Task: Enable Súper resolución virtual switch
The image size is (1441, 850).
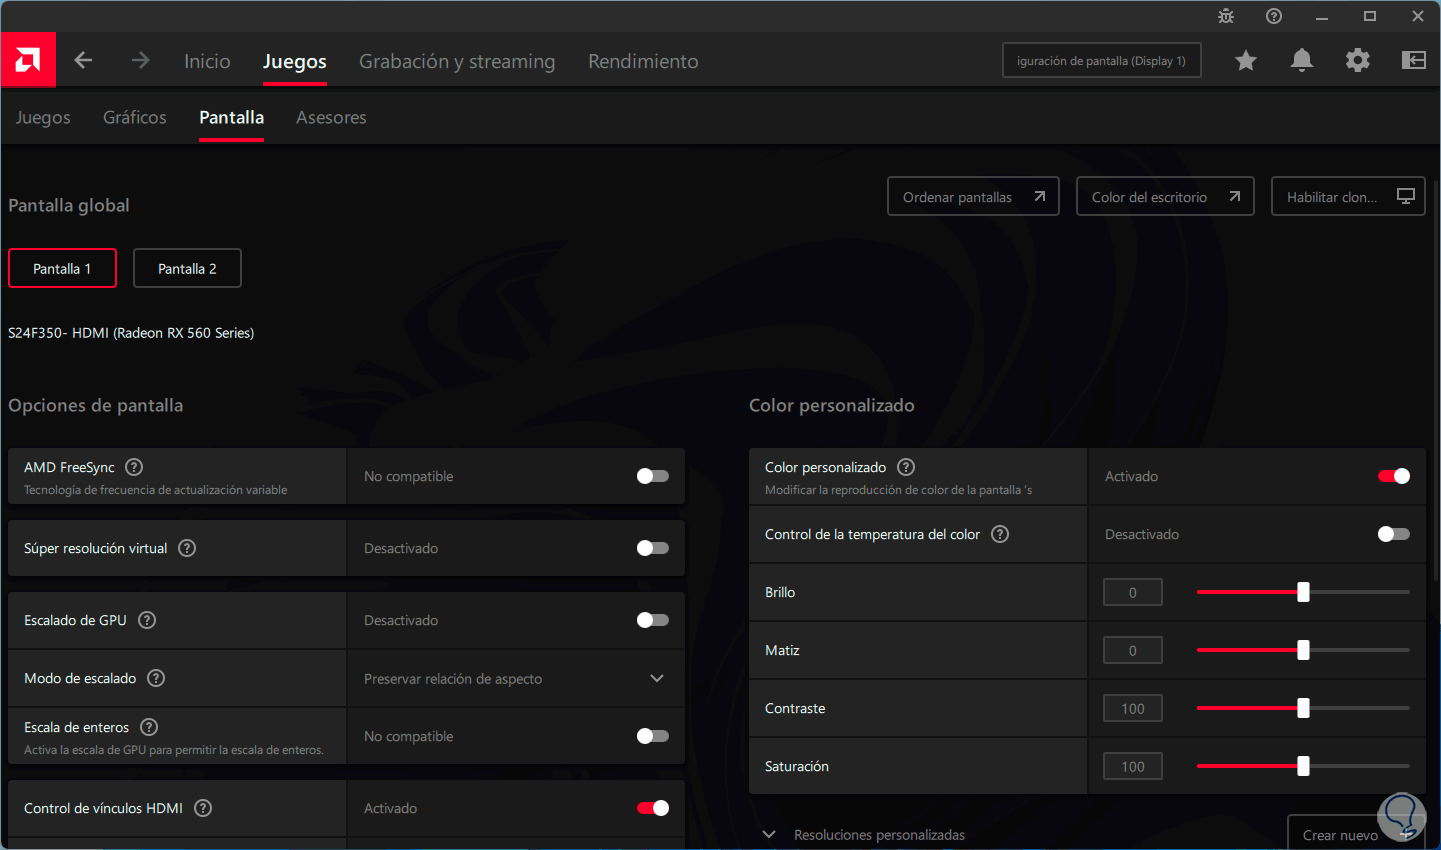Action: 653,548
